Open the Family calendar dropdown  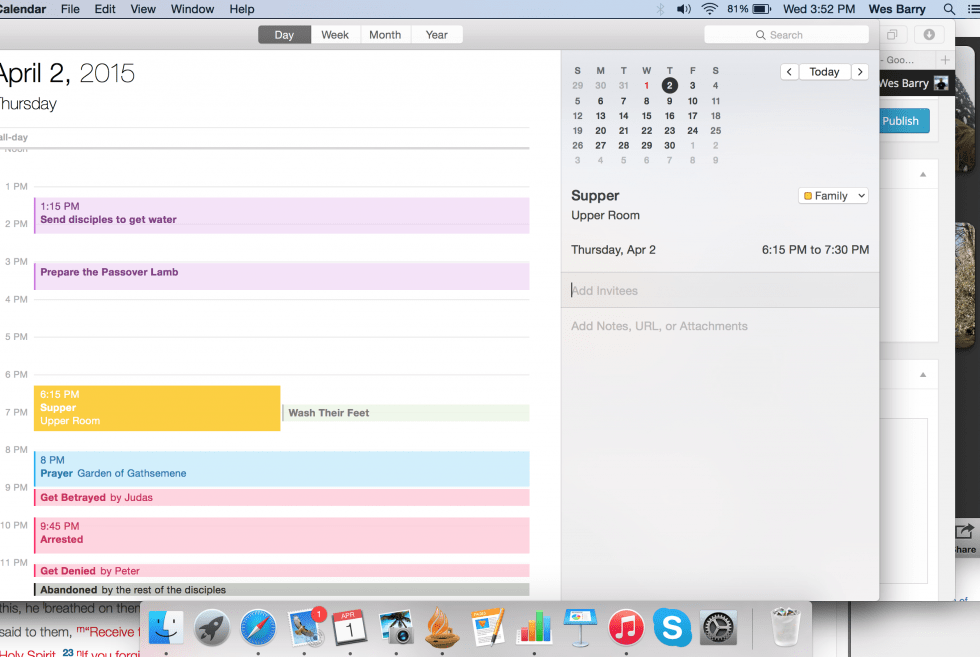[x=833, y=196]
